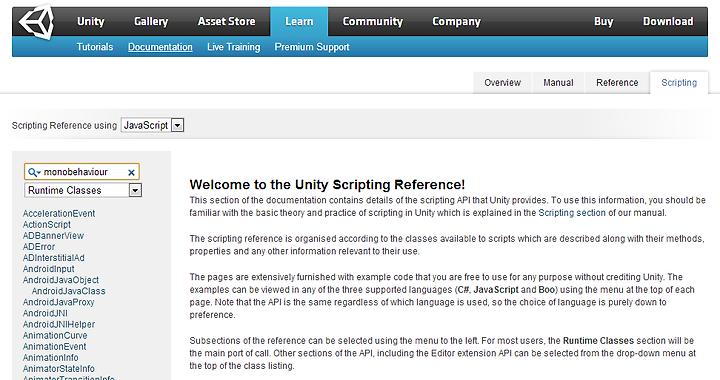Switch to the Reference tab
The height and width of the screenshot is (380, 720).
point(617,83)
